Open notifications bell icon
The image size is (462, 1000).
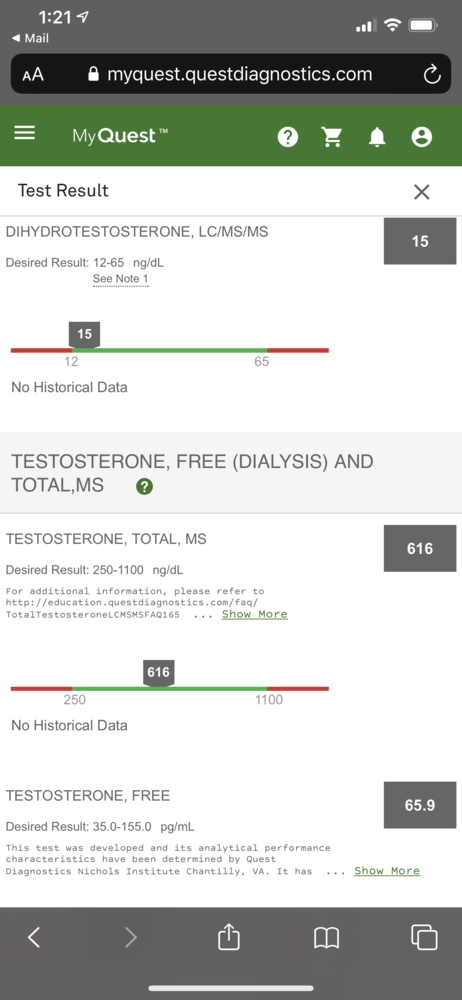[377, 136]
